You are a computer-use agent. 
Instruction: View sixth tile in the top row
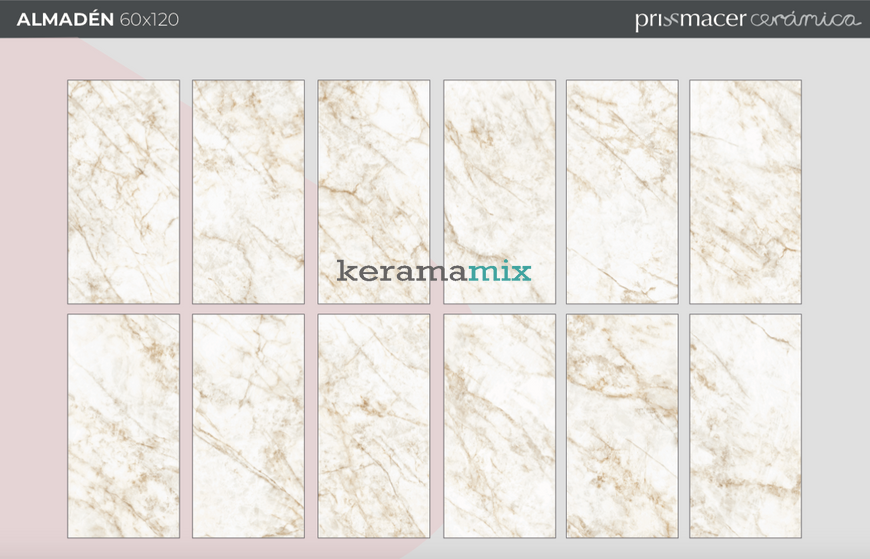tap(746, 192)
